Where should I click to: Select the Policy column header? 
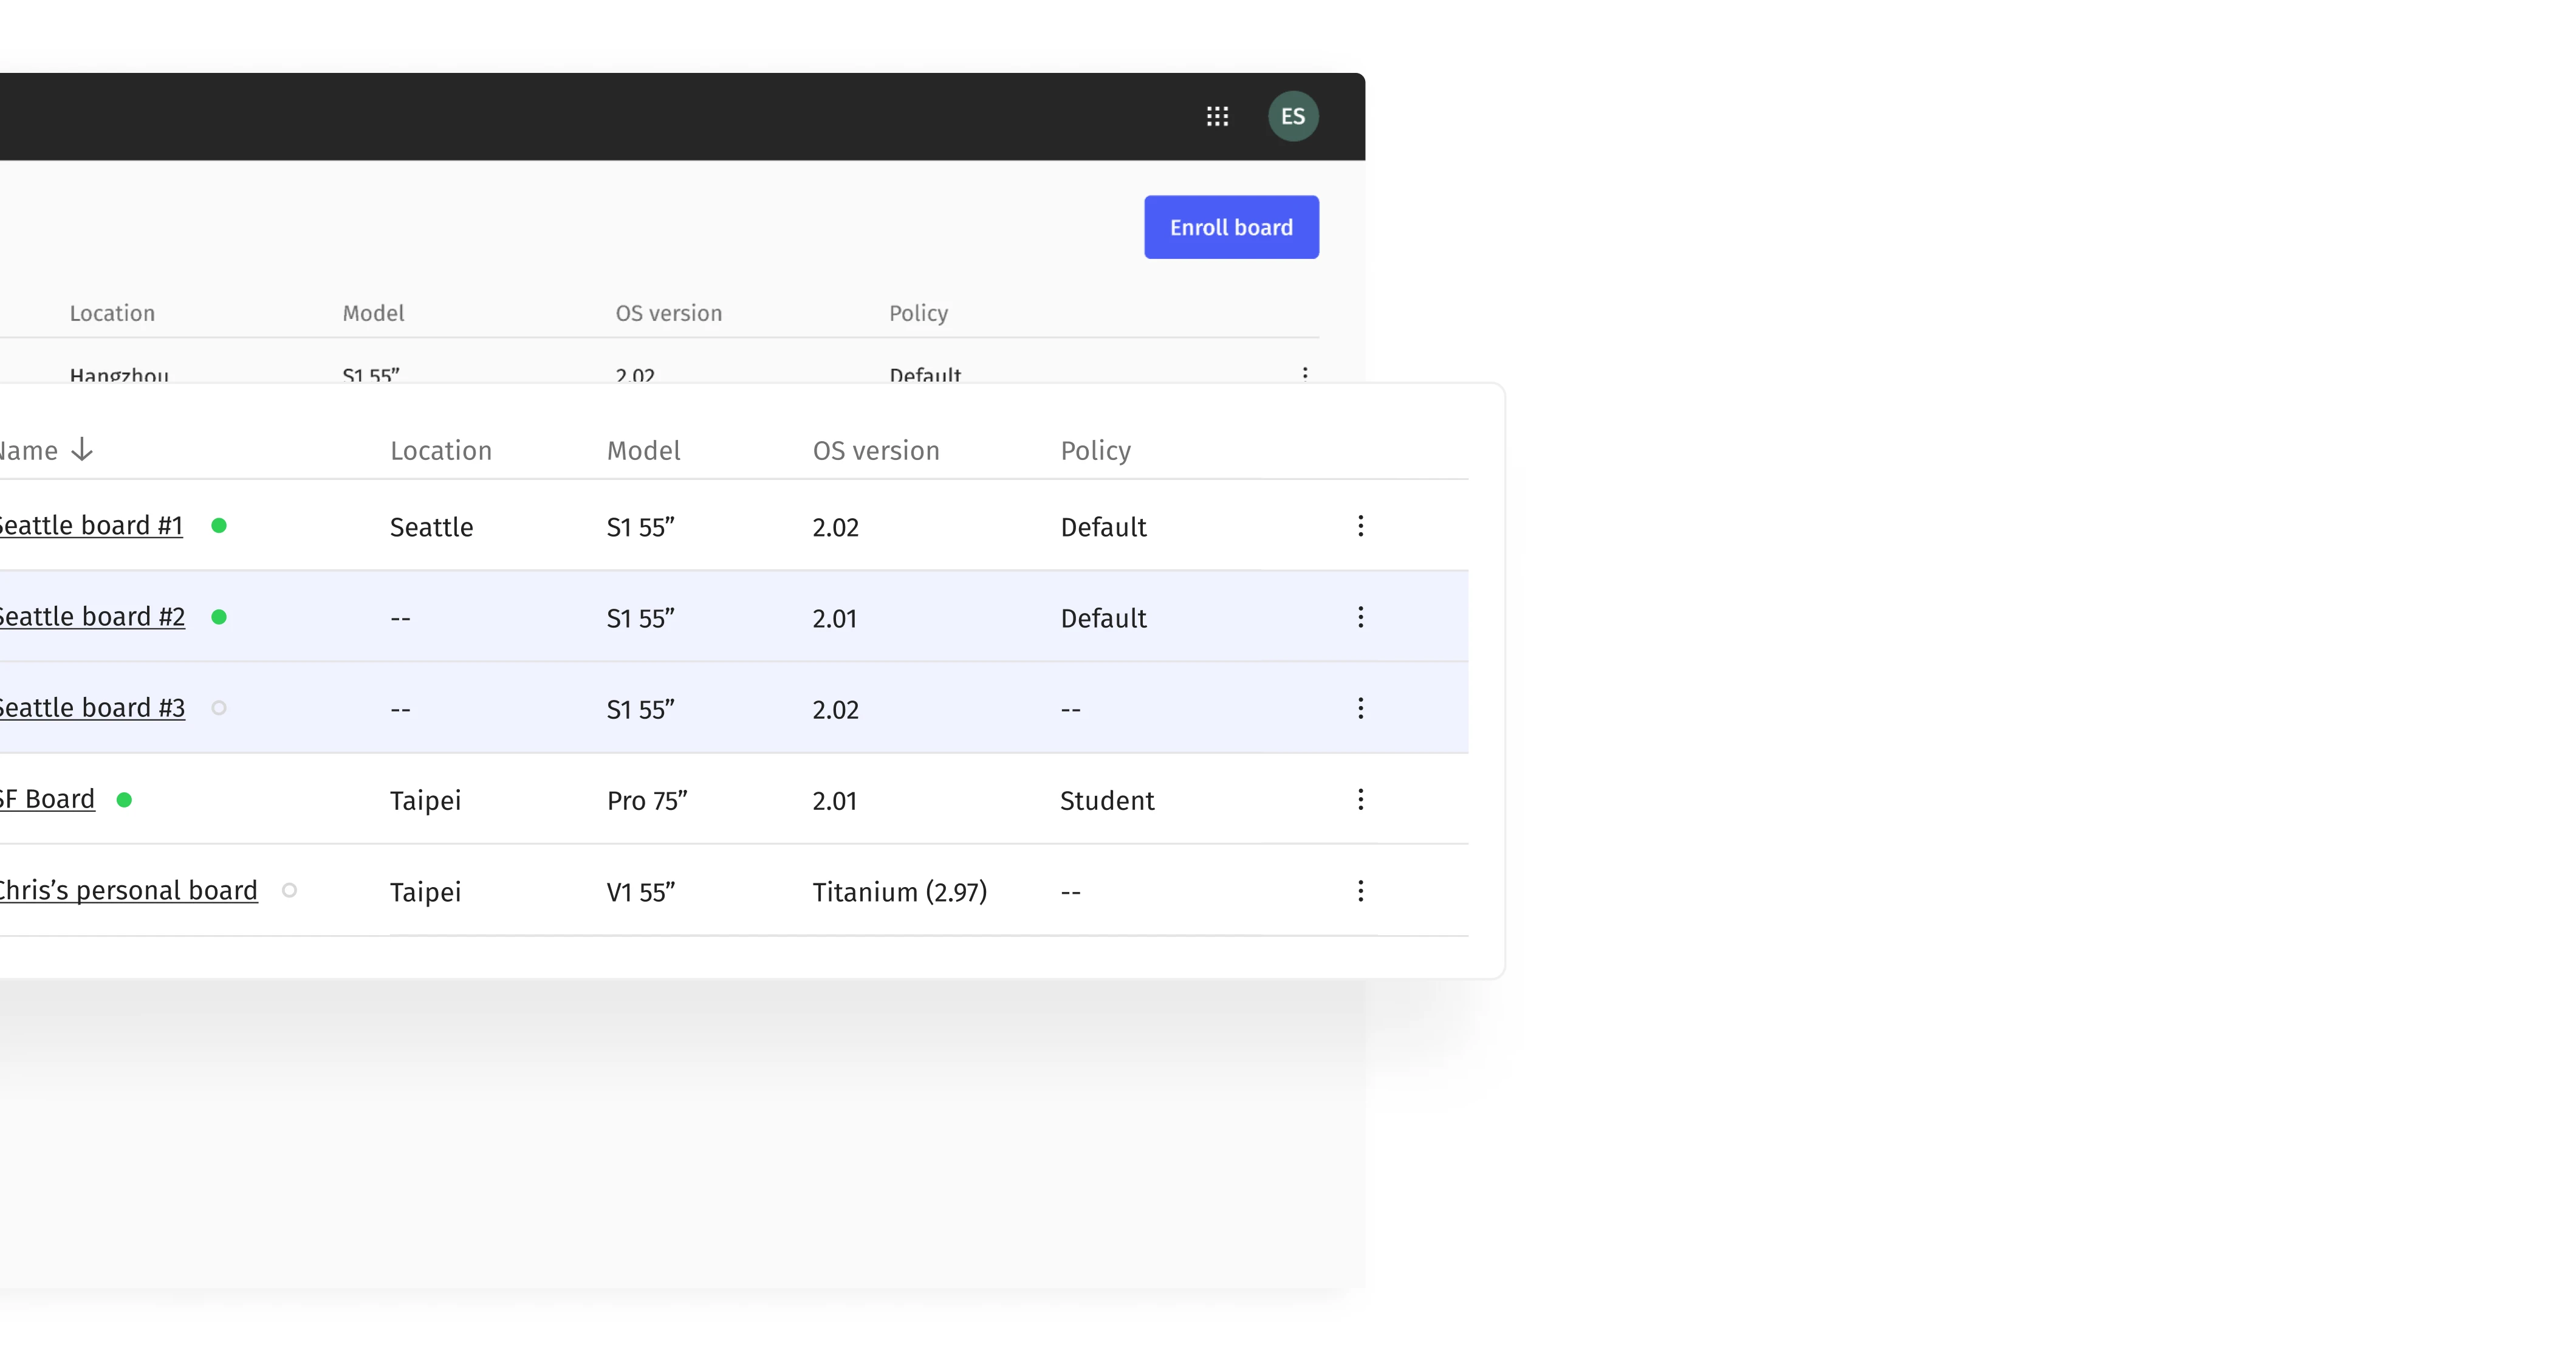[x=1095, y=450]
